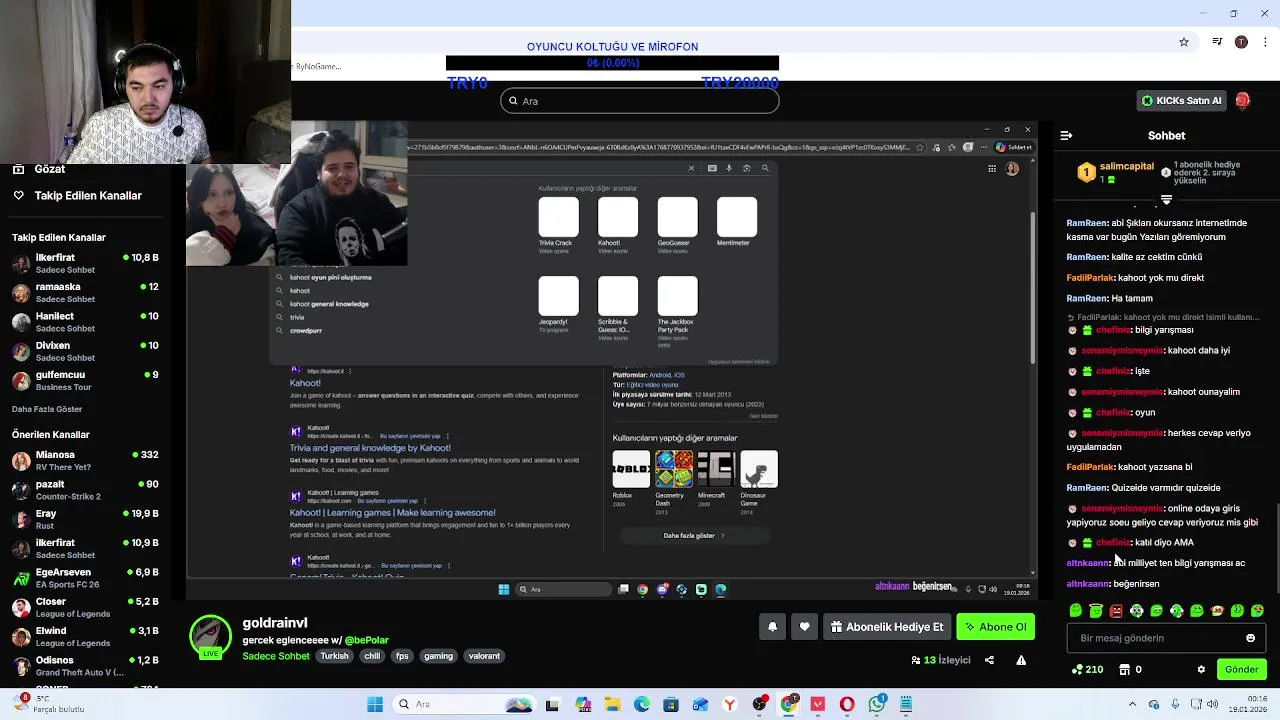
Task: Open Mianosa RV There Yet channel
Action: (85, 461)
